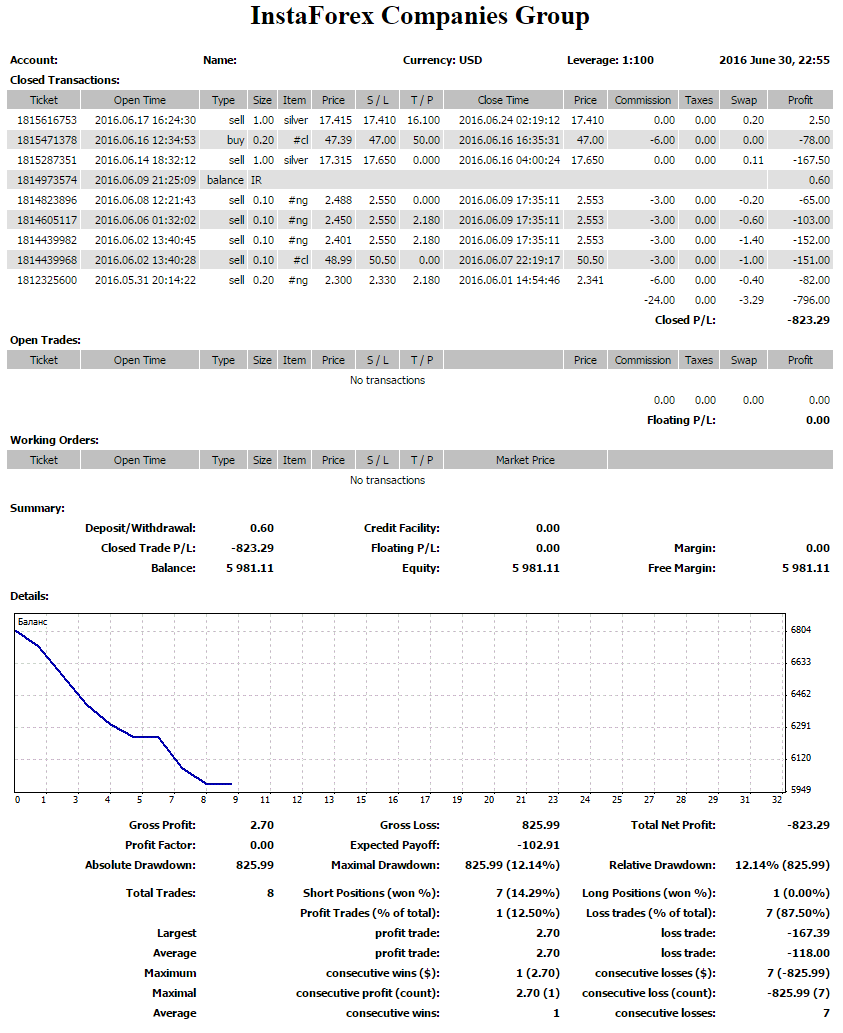843x1033 pixels.
Task: Click the "Open Trades:" heading
Action: pos(45,341)
